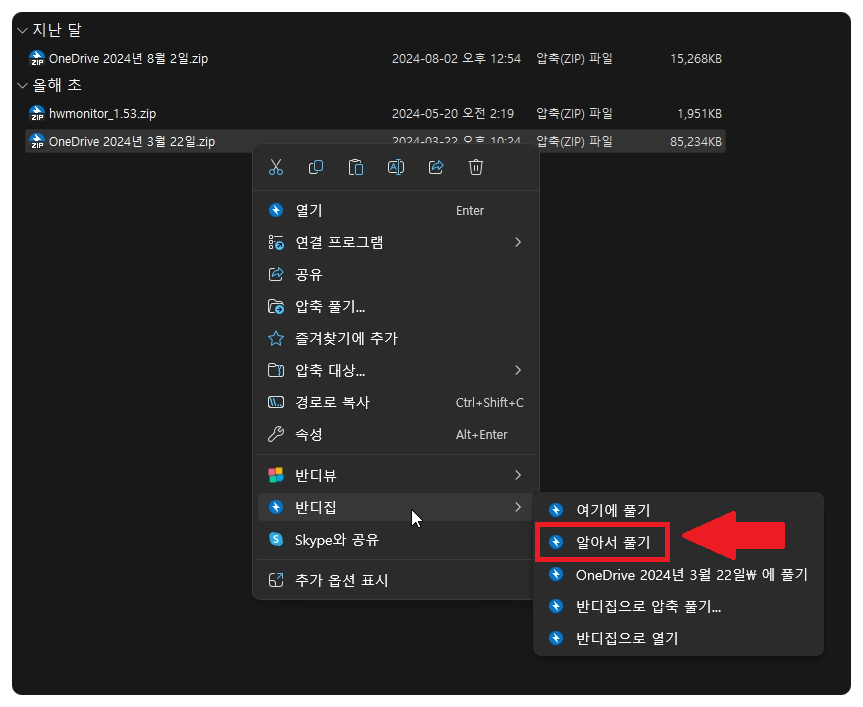The height and width of the screenshot is (707, 863).
Task: Click date 2024-08-02 오후 12:54
Action: 456,58
